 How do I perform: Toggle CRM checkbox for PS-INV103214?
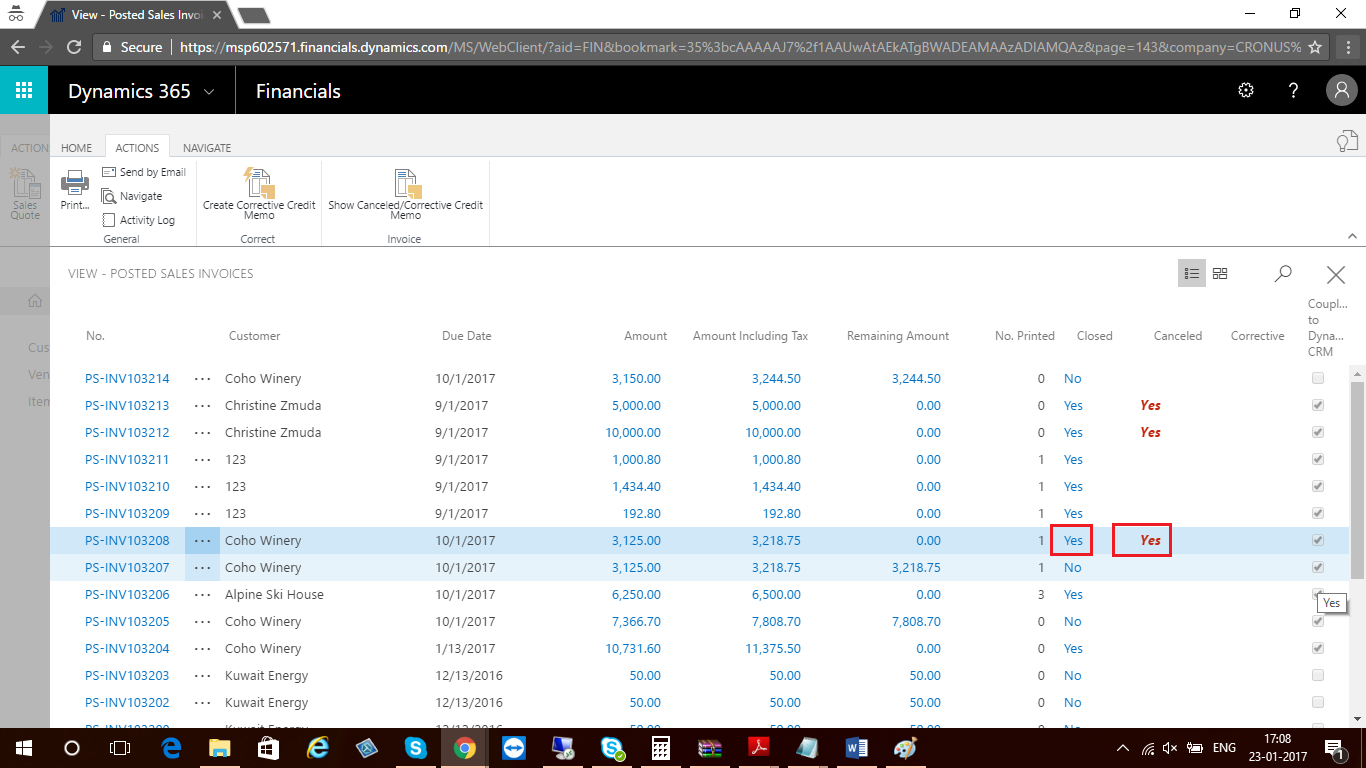click(1318, 378)
